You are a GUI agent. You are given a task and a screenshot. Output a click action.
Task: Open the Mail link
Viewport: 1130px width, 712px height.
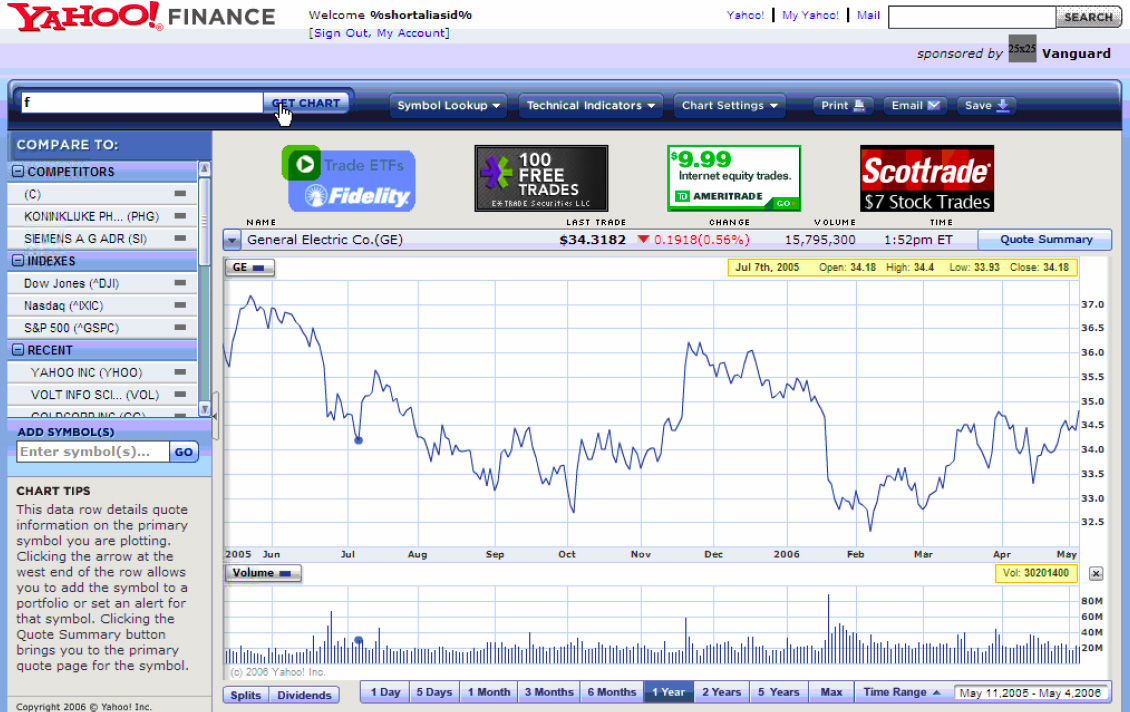pyautogui.click(x=868, y=15)
